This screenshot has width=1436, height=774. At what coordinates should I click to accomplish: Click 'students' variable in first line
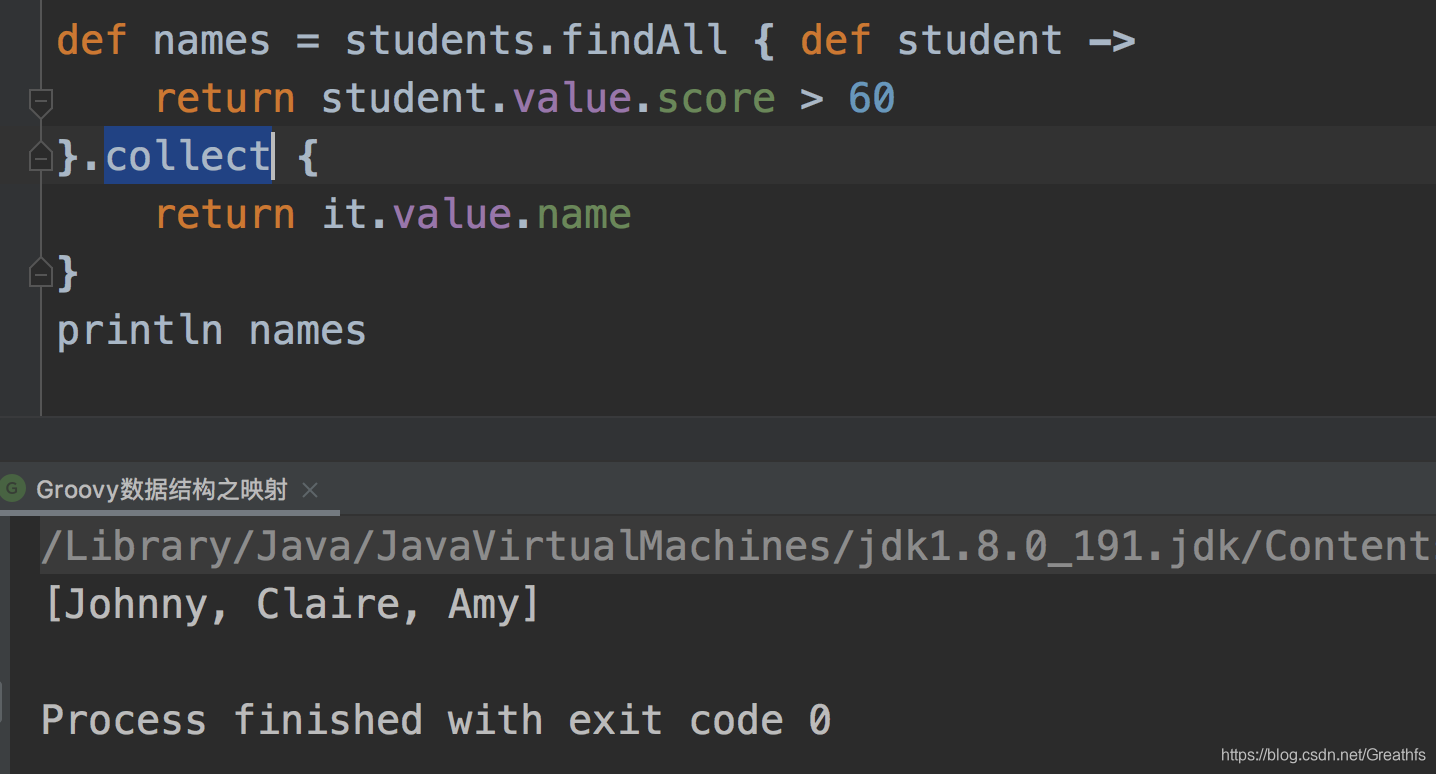coord(440,41)
